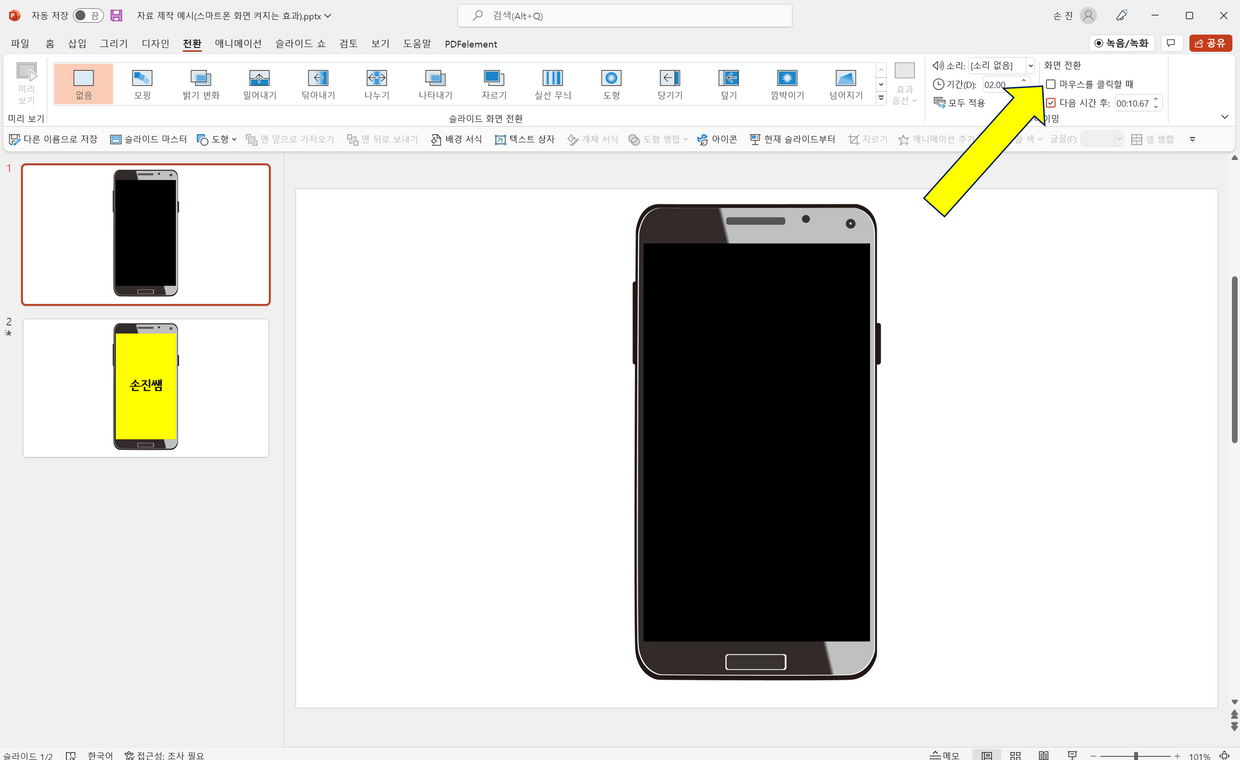Click the 검색 search box
This screenshot has height=760, width=1240.
tap(625, 16)
